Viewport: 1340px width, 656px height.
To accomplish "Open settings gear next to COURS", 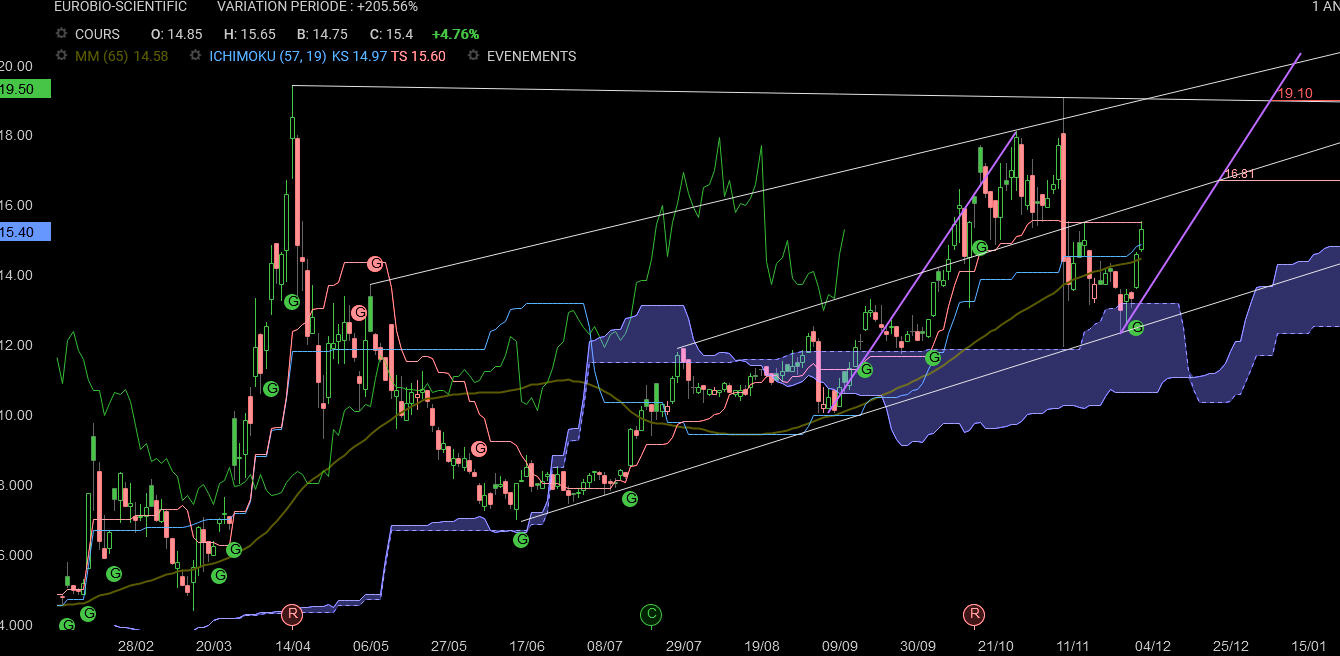I will tap(61, 34).
